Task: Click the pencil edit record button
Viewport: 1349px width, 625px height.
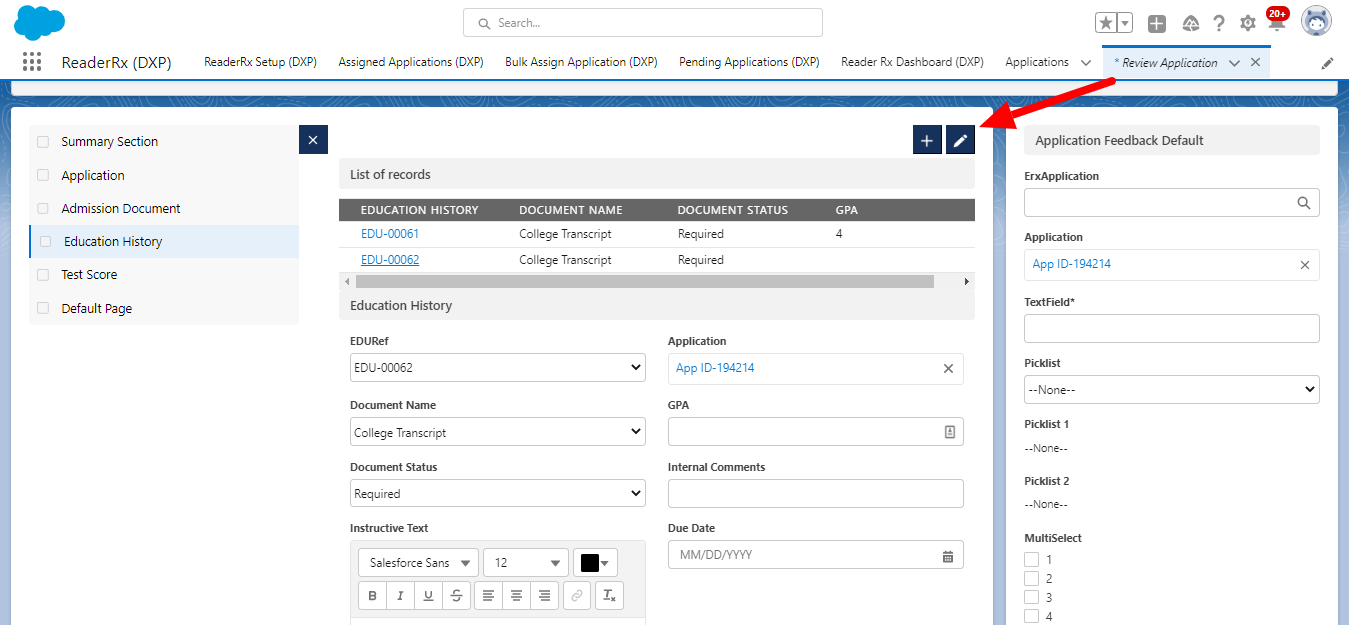Action: 960,140
